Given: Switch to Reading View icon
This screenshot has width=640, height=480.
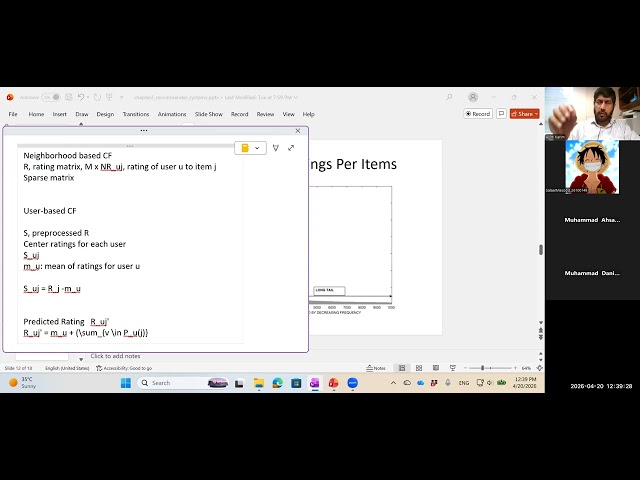Looking at the screenshot, I should point(436,368).
